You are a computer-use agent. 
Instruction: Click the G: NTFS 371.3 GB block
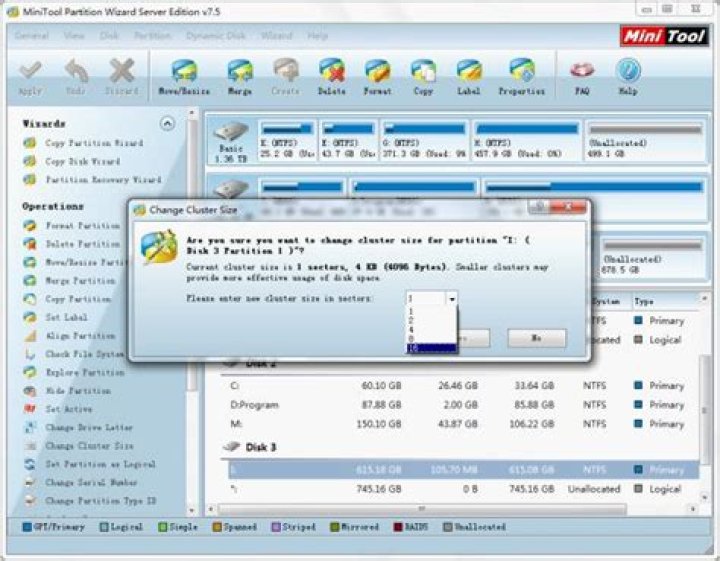point(424,140)
